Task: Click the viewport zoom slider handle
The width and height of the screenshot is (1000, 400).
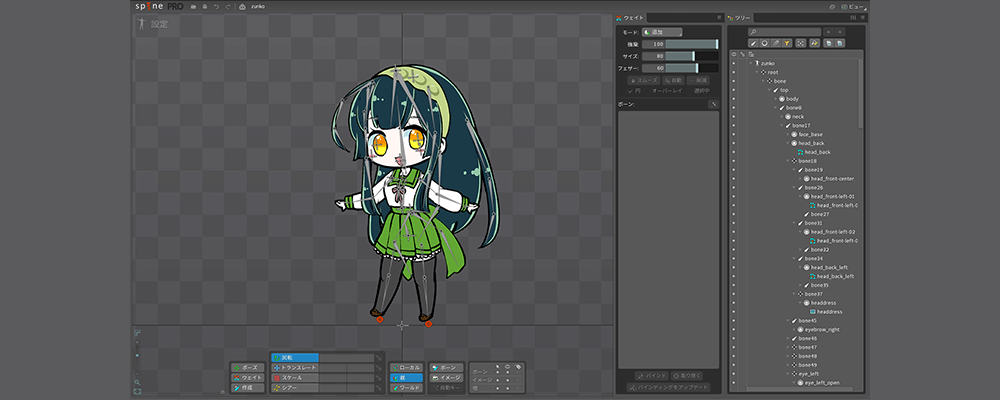Action: click(137, 355)
